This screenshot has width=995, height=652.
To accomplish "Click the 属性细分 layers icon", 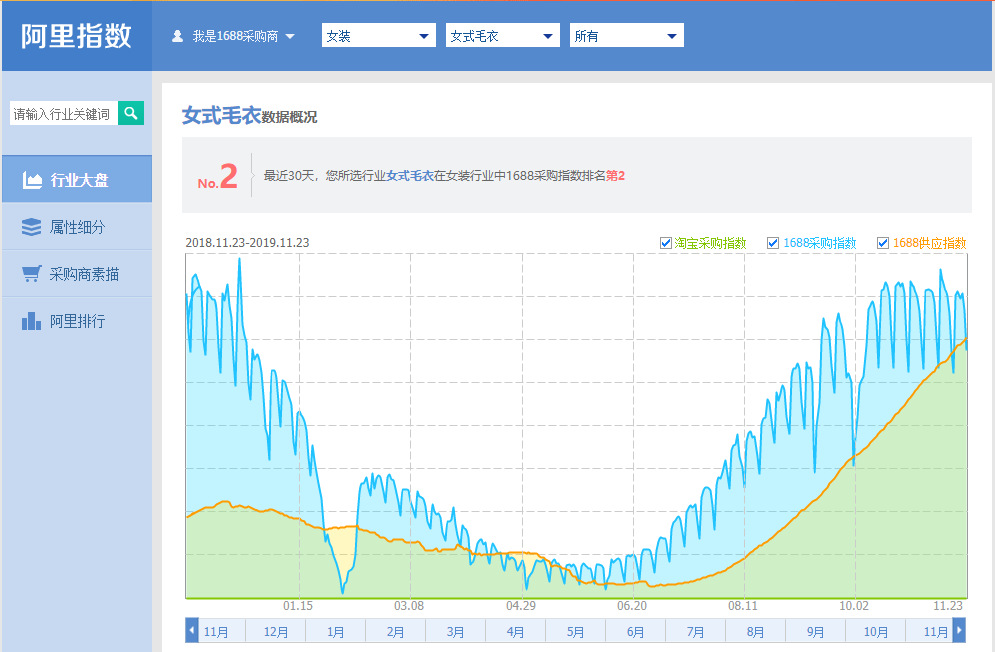I will [x=31, y=227].
